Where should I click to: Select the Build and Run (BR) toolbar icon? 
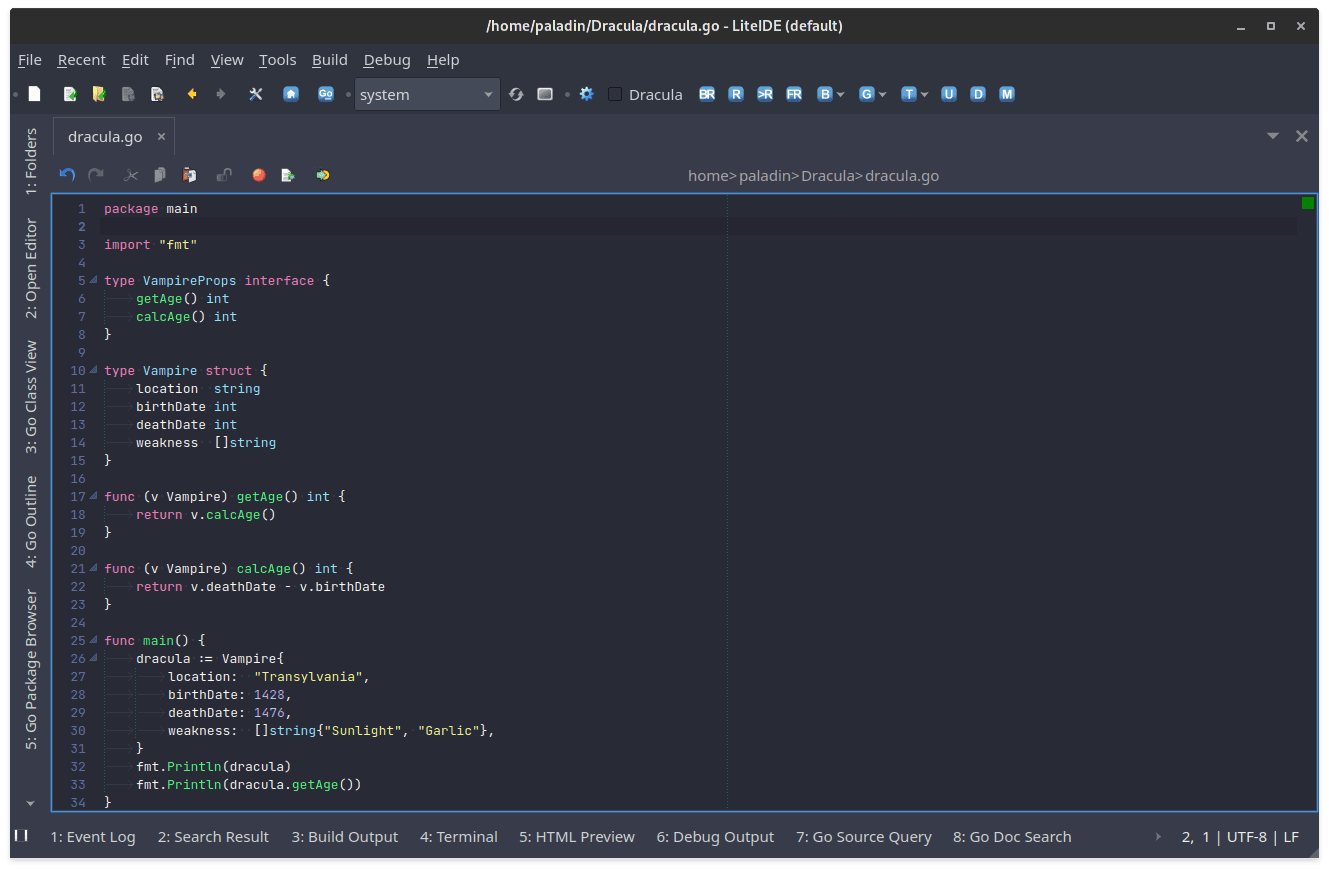coord(707,93)
